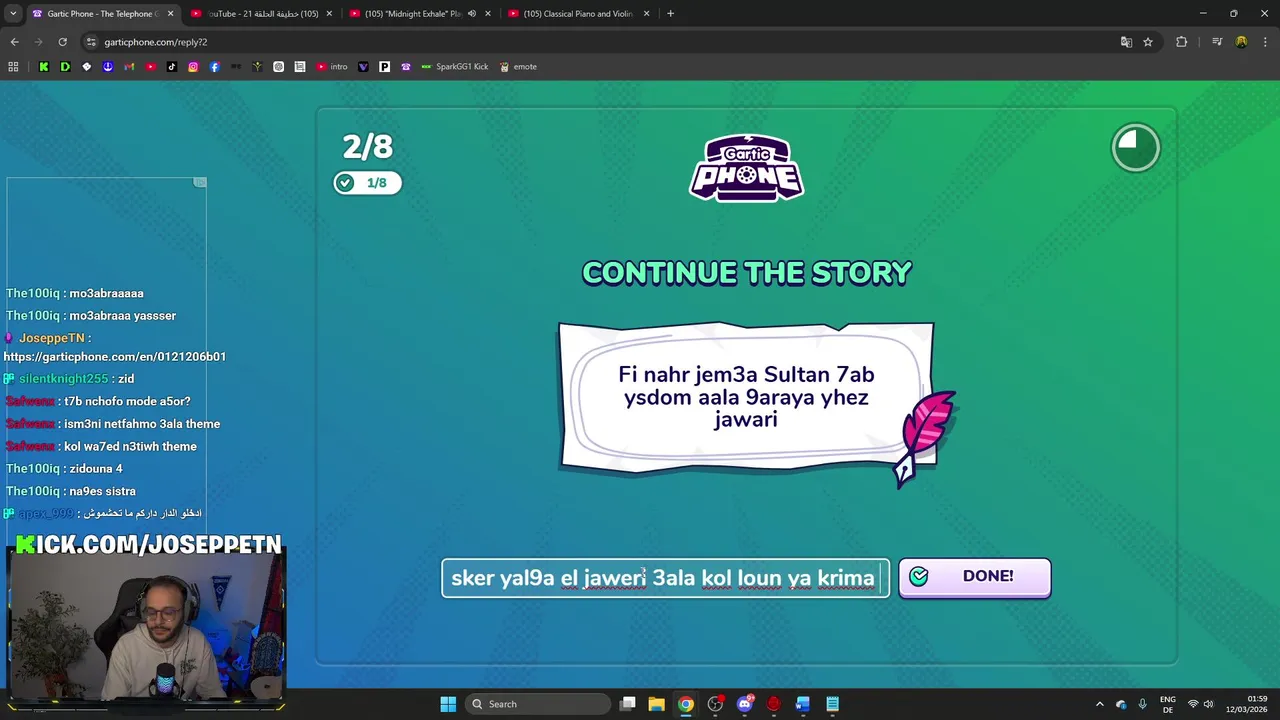Reload the current page
The height and width of the screenshot is (720, 1280).
coord(62,42)
